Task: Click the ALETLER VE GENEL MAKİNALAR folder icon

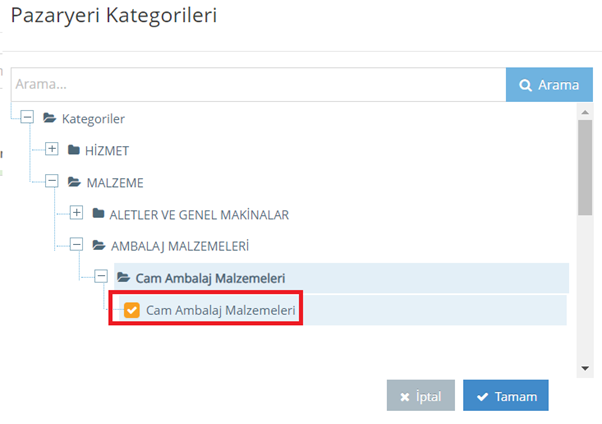Action: click(98, 213)
